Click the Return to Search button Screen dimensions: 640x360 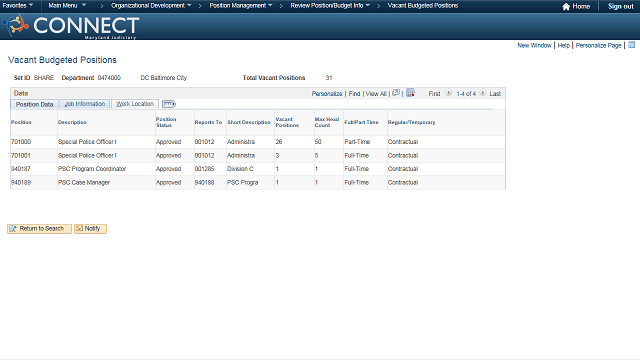pos(39,229)
